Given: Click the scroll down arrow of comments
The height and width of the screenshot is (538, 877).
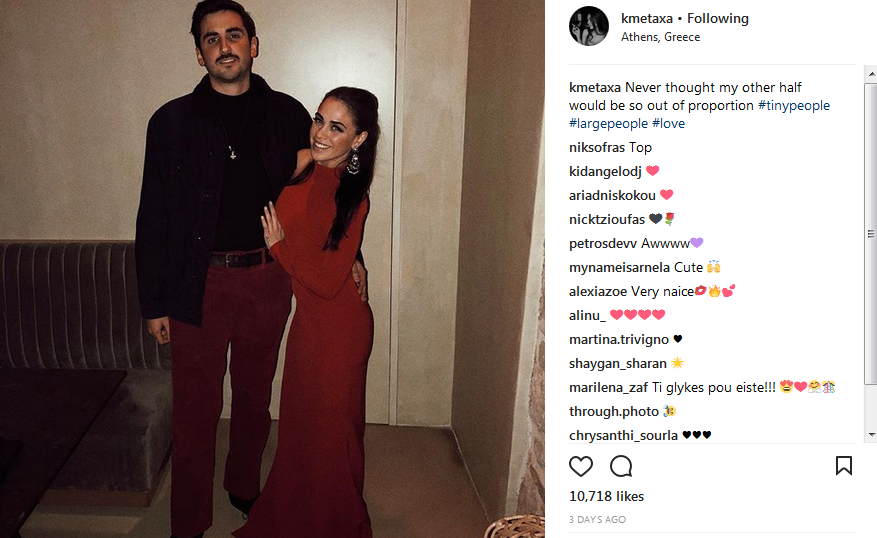Looking at the screenshot, I should coord(871,435).
